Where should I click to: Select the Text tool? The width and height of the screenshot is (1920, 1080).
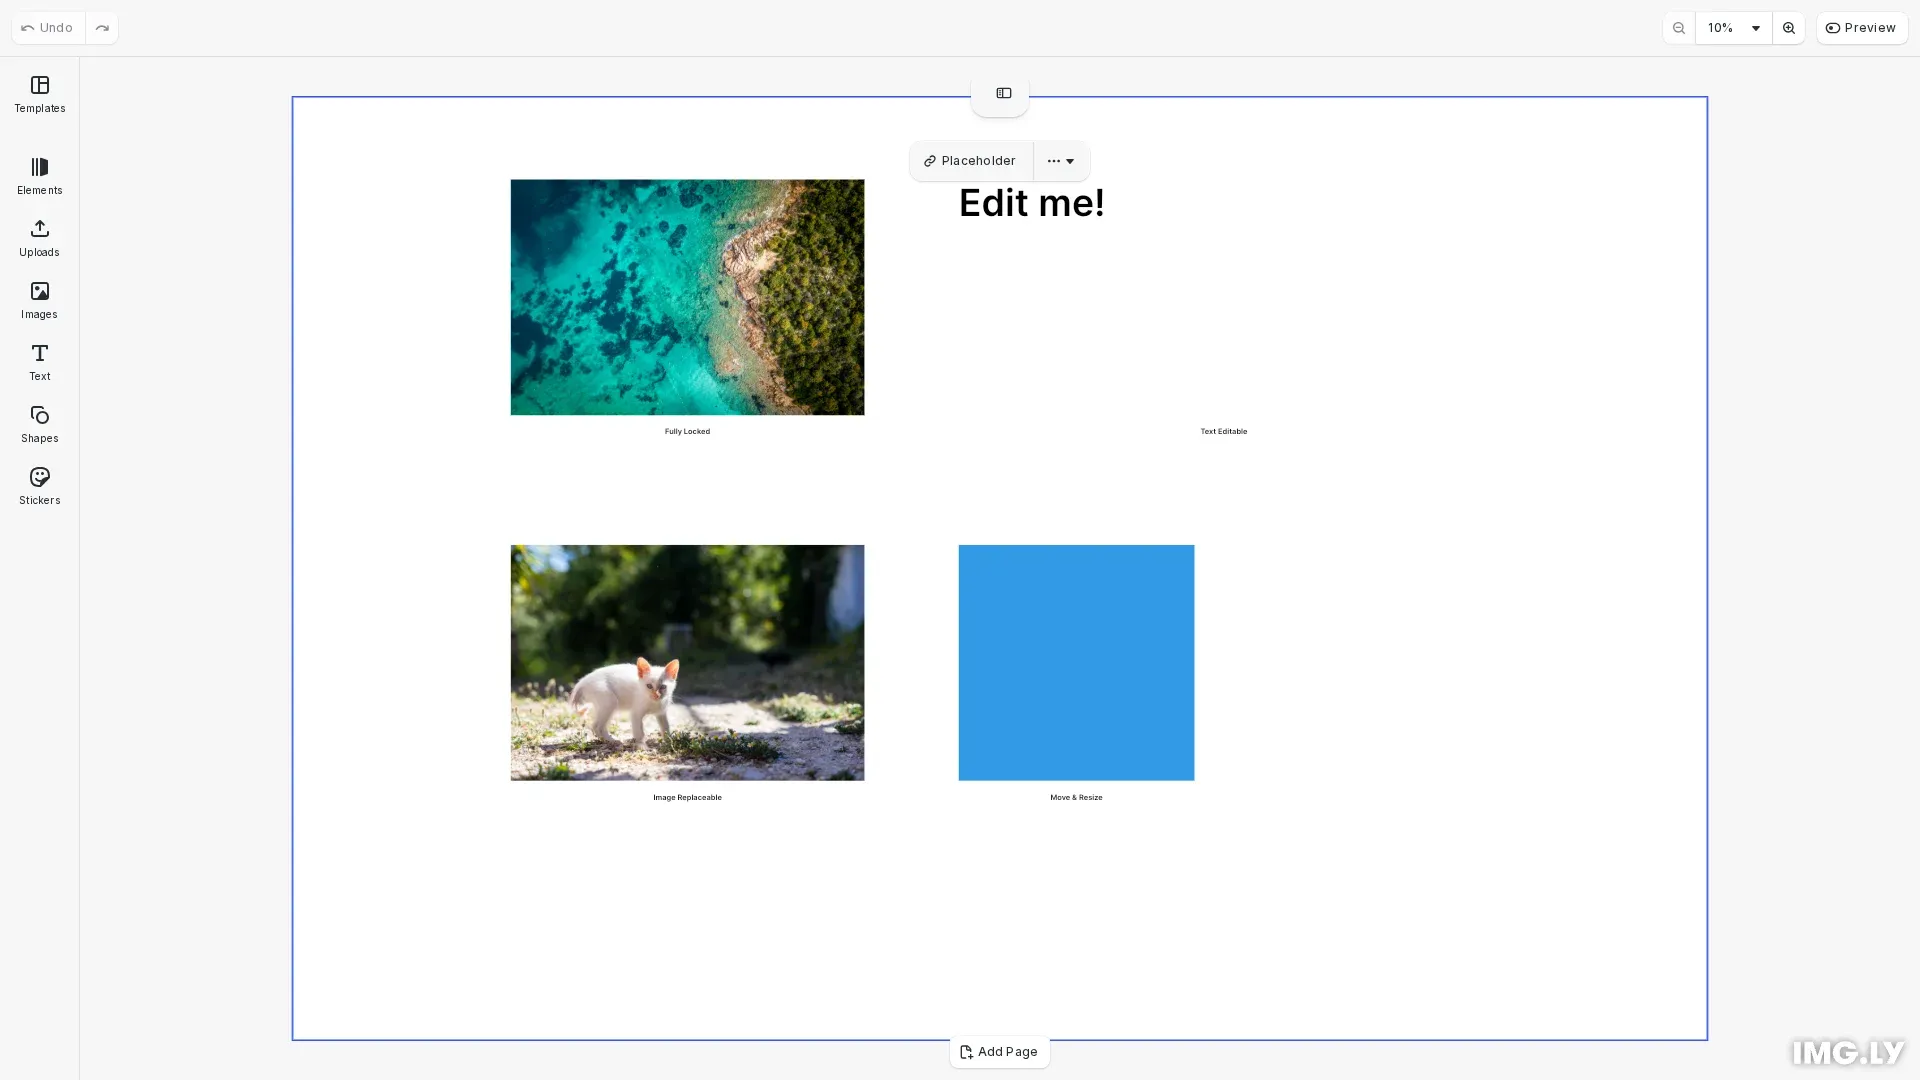39,362
